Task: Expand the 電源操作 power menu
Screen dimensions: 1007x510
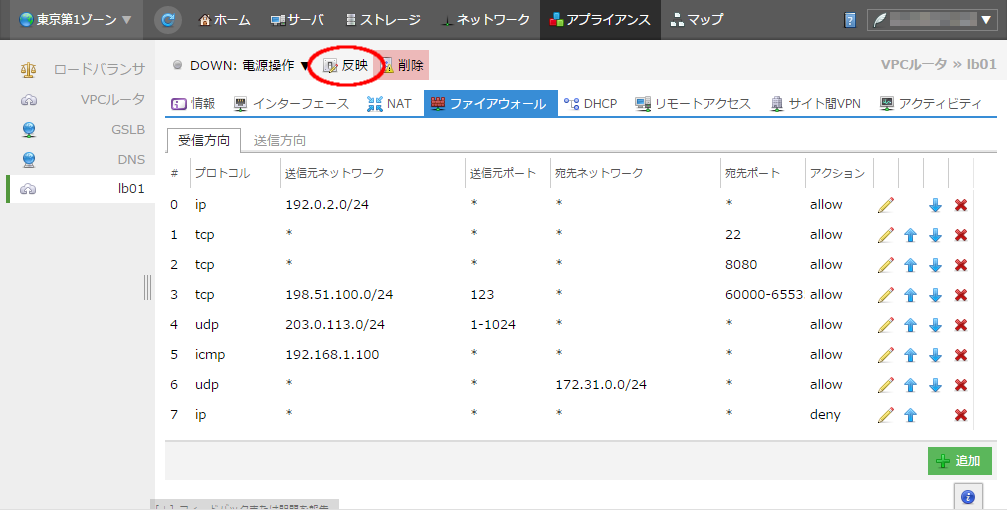Action: coord(304,66)
